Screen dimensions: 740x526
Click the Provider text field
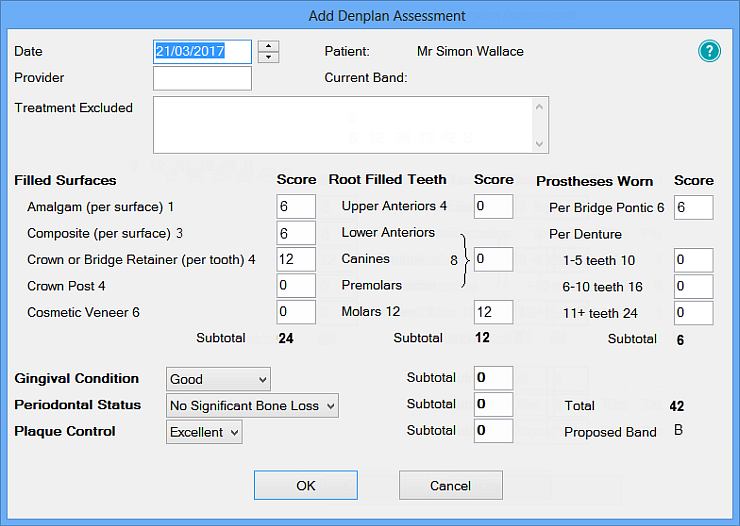point(203,78)
